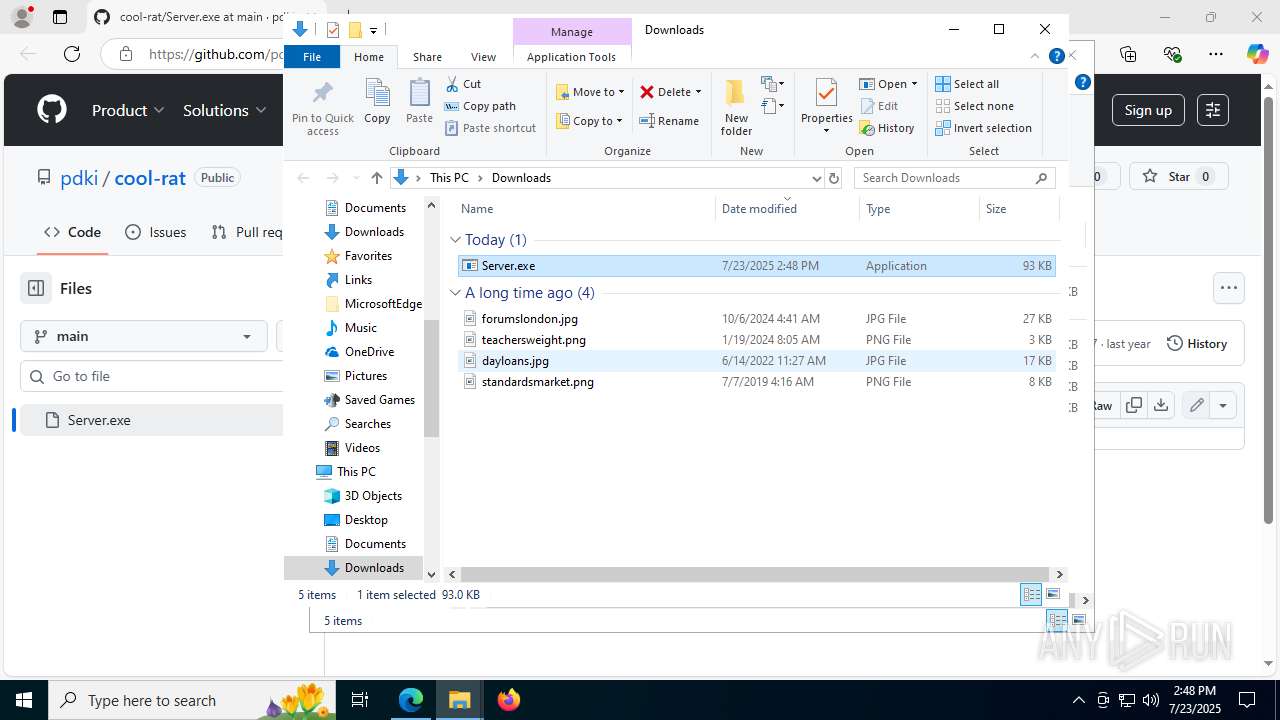The image size is (1280, 720).
Task: Expand the Move to dropdown
Action: (621, 92)
